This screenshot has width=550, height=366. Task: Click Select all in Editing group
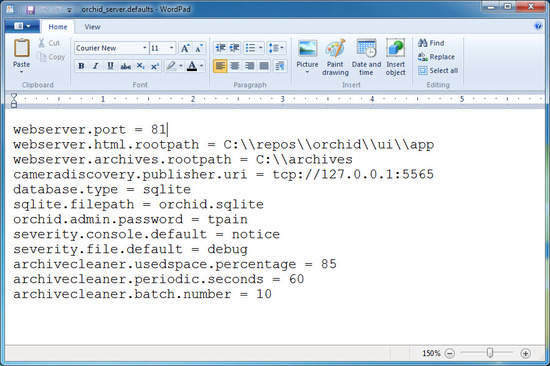(x=438, y=71)
